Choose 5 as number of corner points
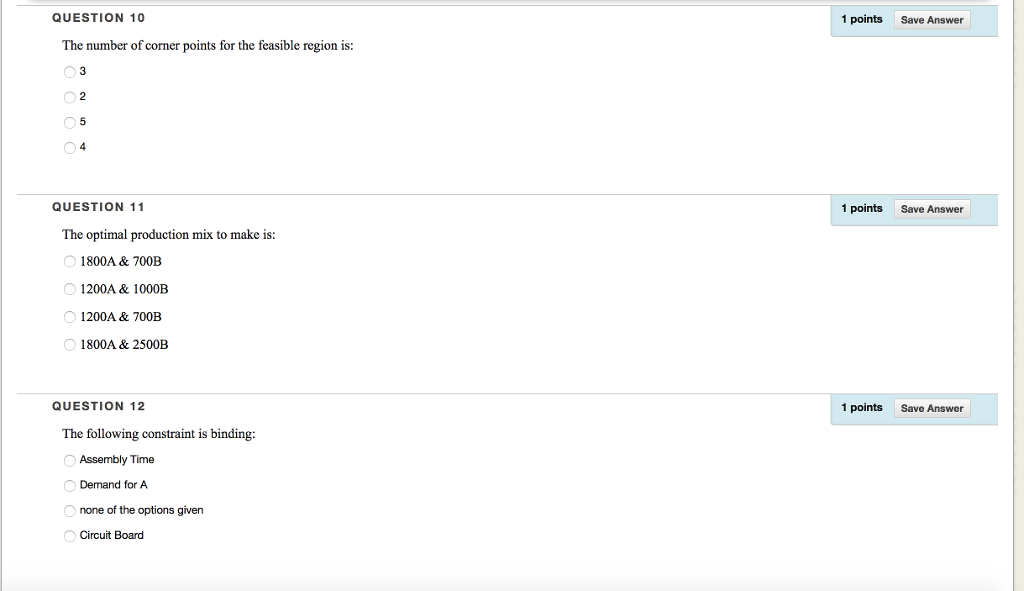This screenshot has height=591, width=1024. tap(69, 123)
